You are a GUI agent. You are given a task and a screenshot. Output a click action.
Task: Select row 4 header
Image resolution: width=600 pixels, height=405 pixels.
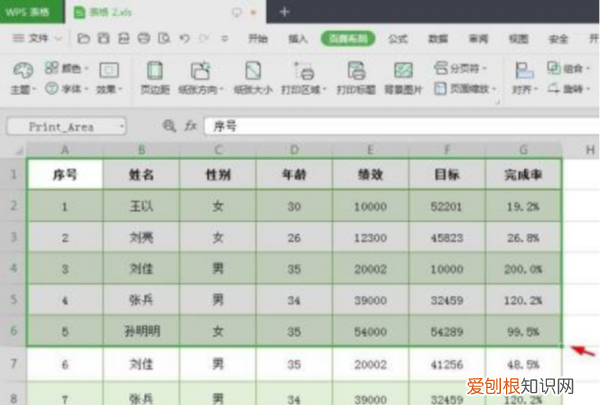pos(13,268)
